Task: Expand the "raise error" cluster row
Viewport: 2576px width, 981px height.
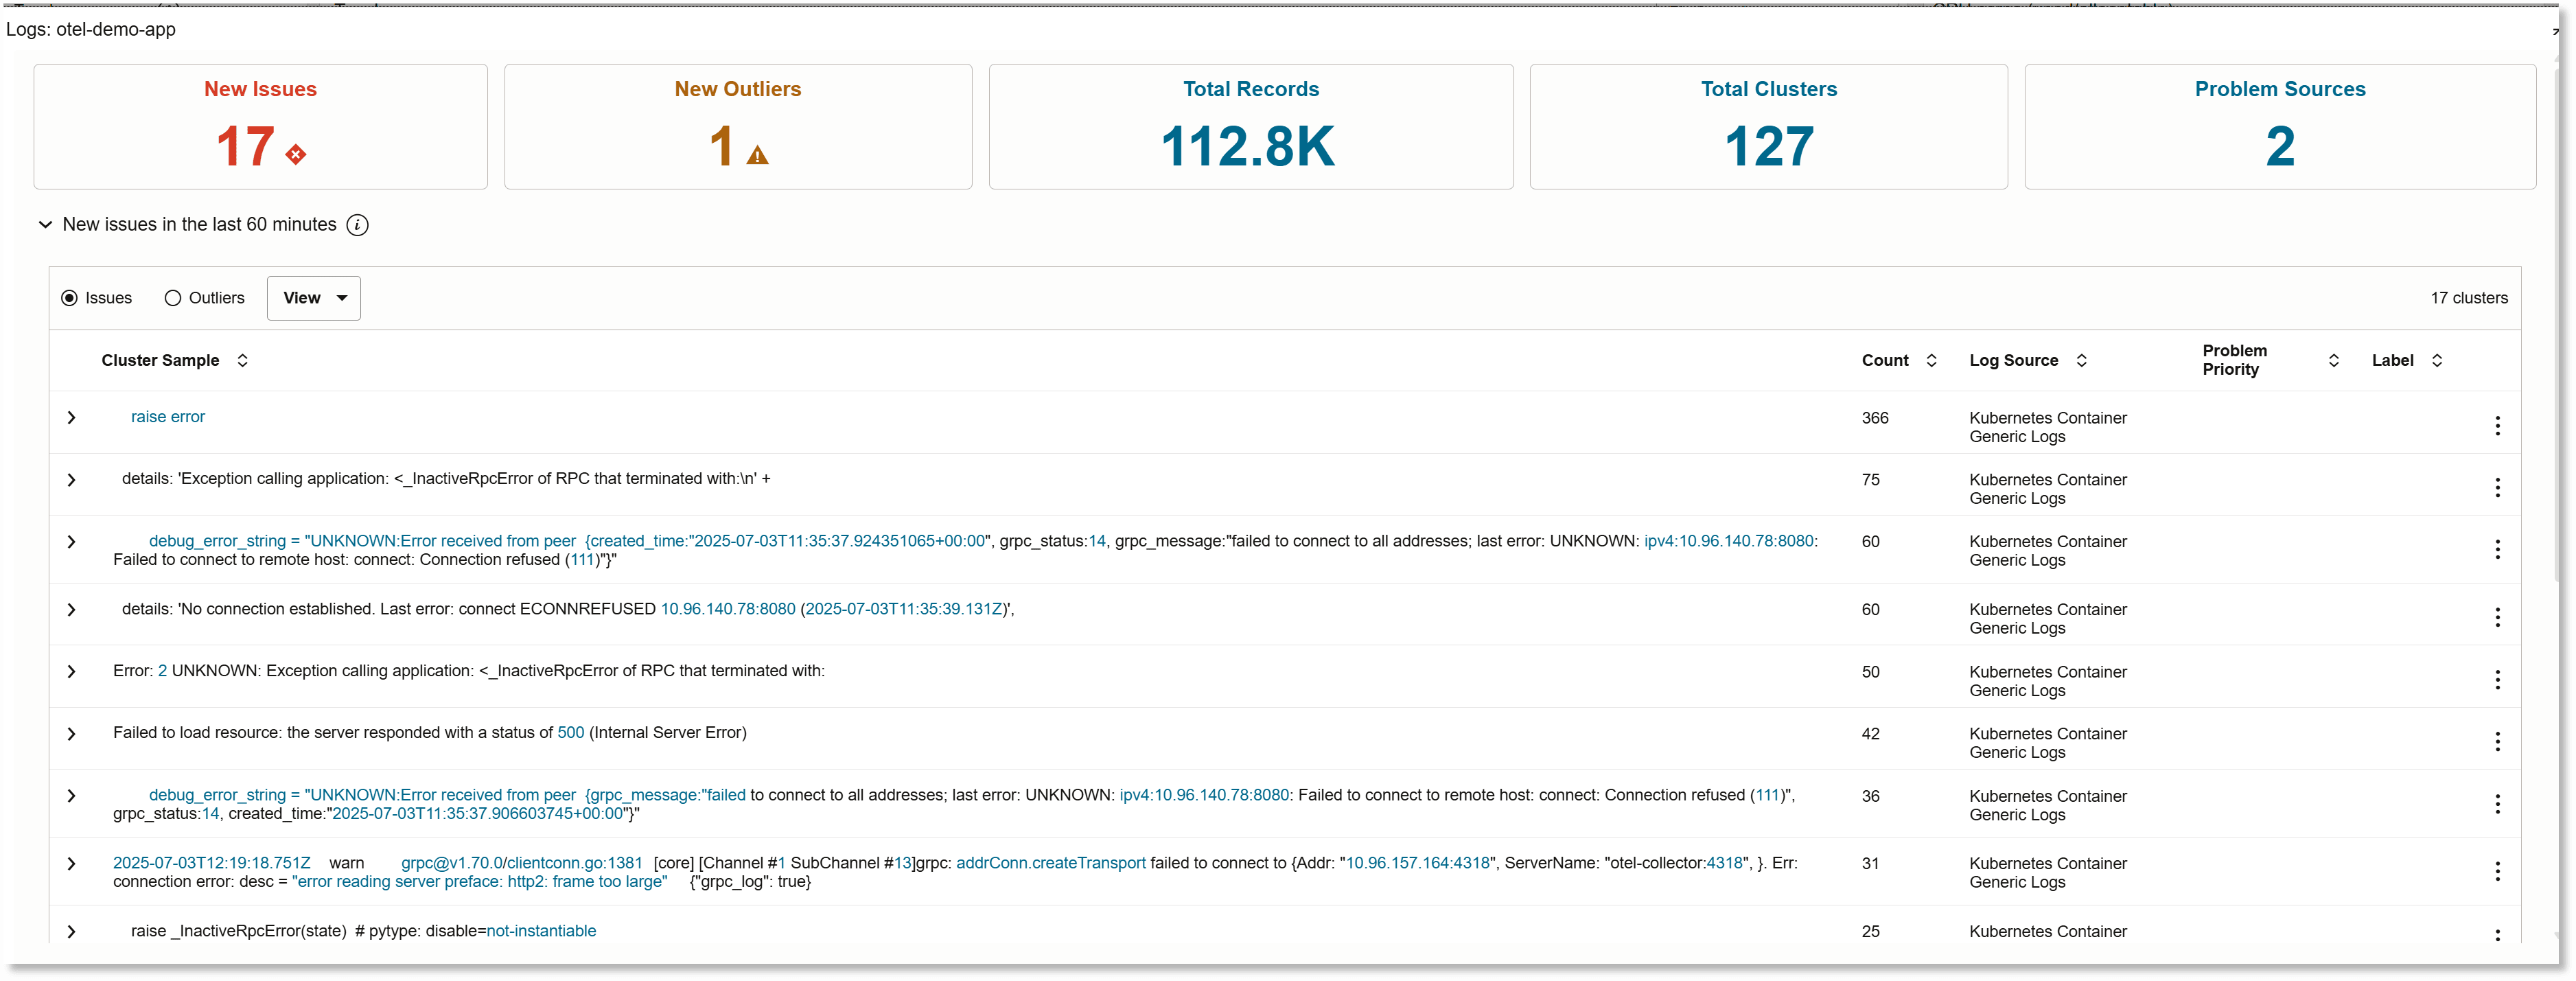Action: [71, 418]
